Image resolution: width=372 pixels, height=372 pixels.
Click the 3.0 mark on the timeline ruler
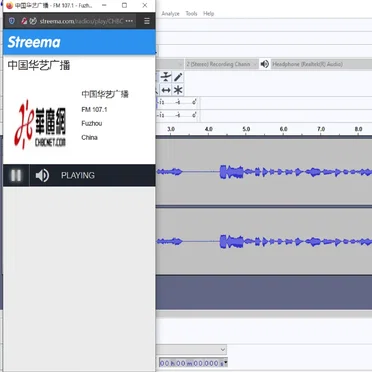[171, 129]
